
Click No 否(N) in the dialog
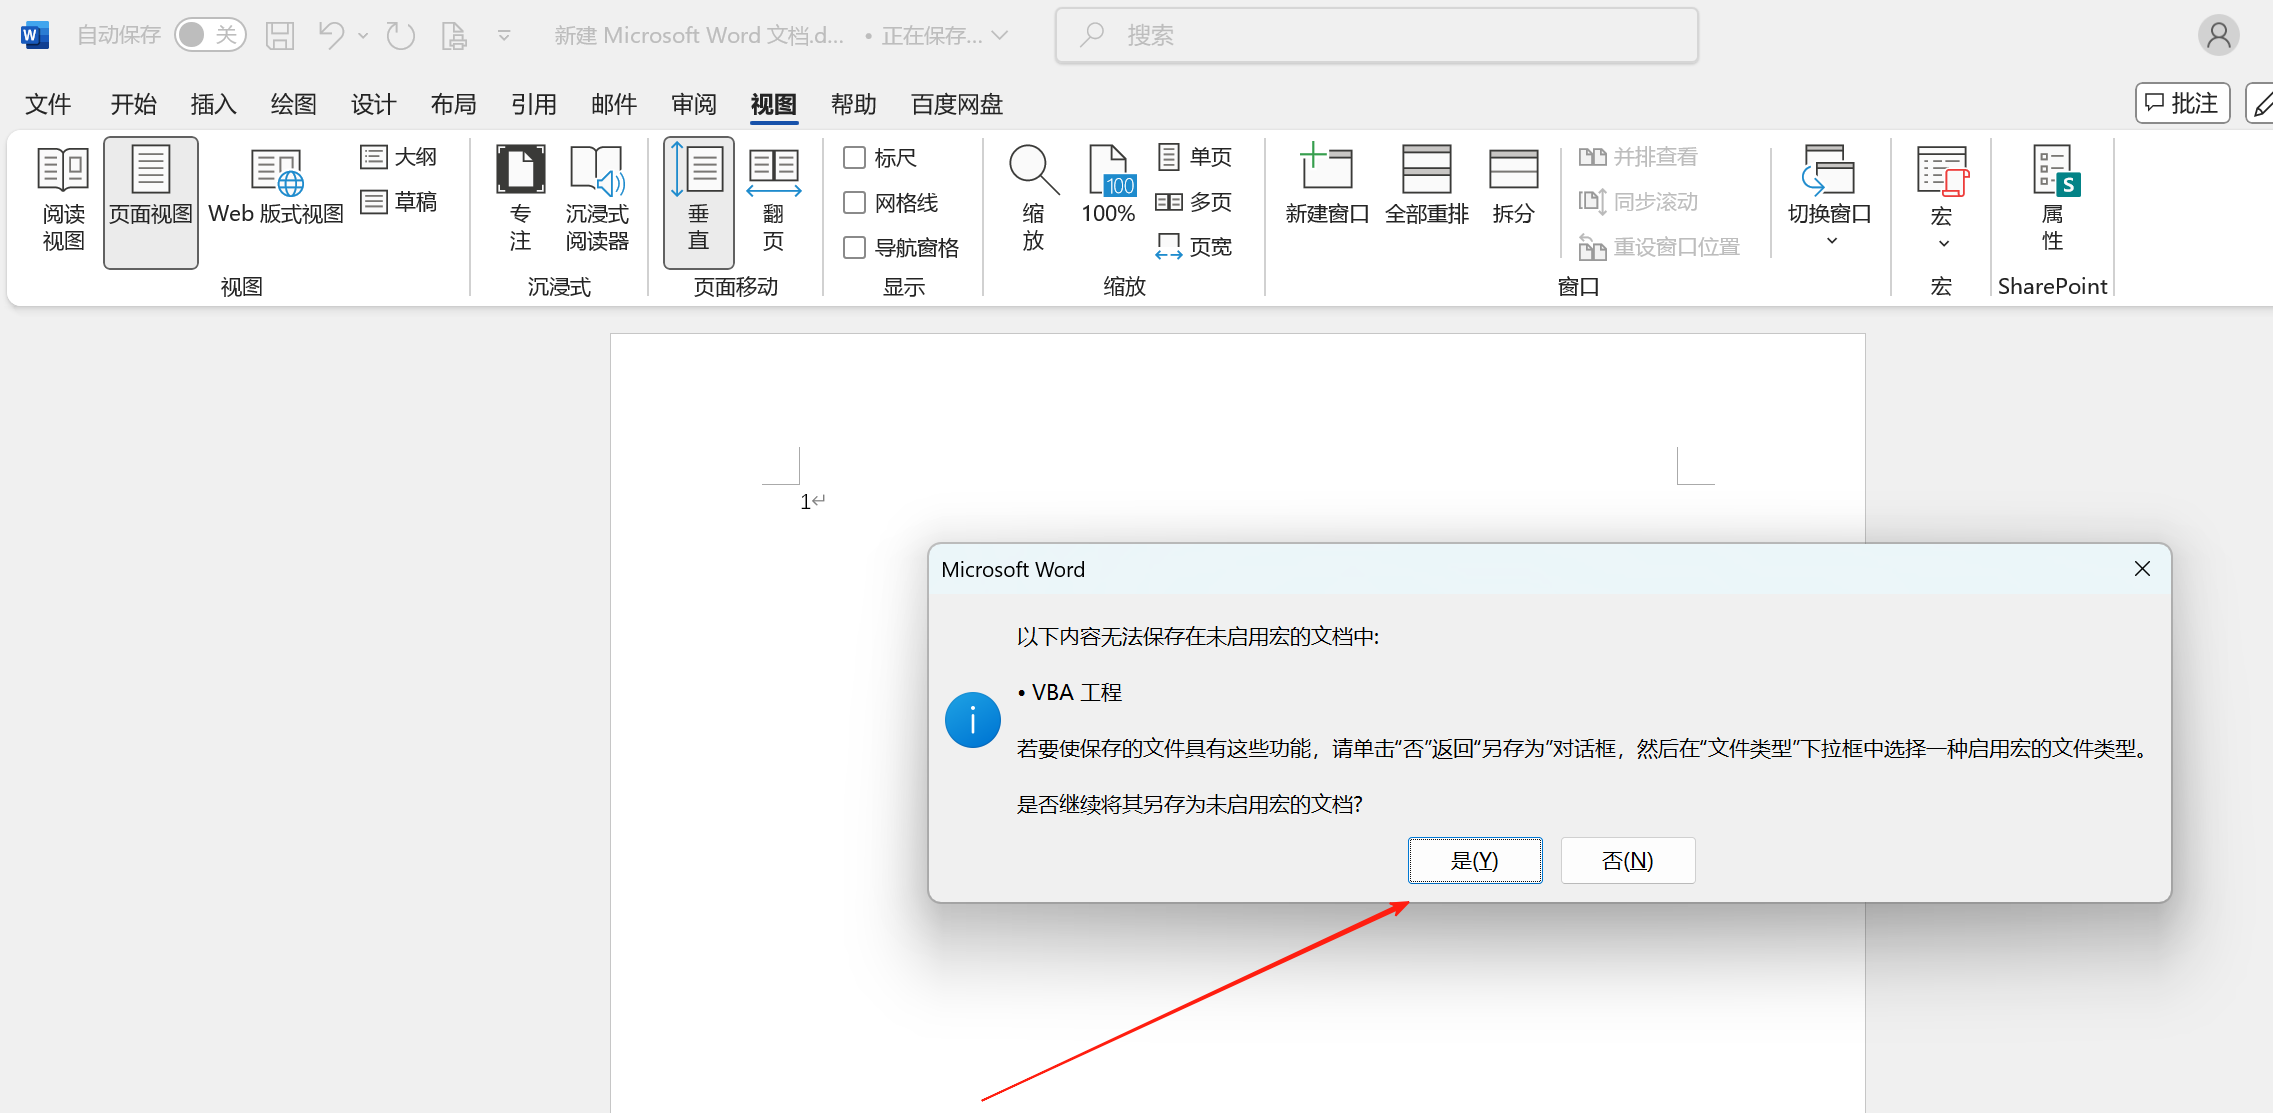1628,861
